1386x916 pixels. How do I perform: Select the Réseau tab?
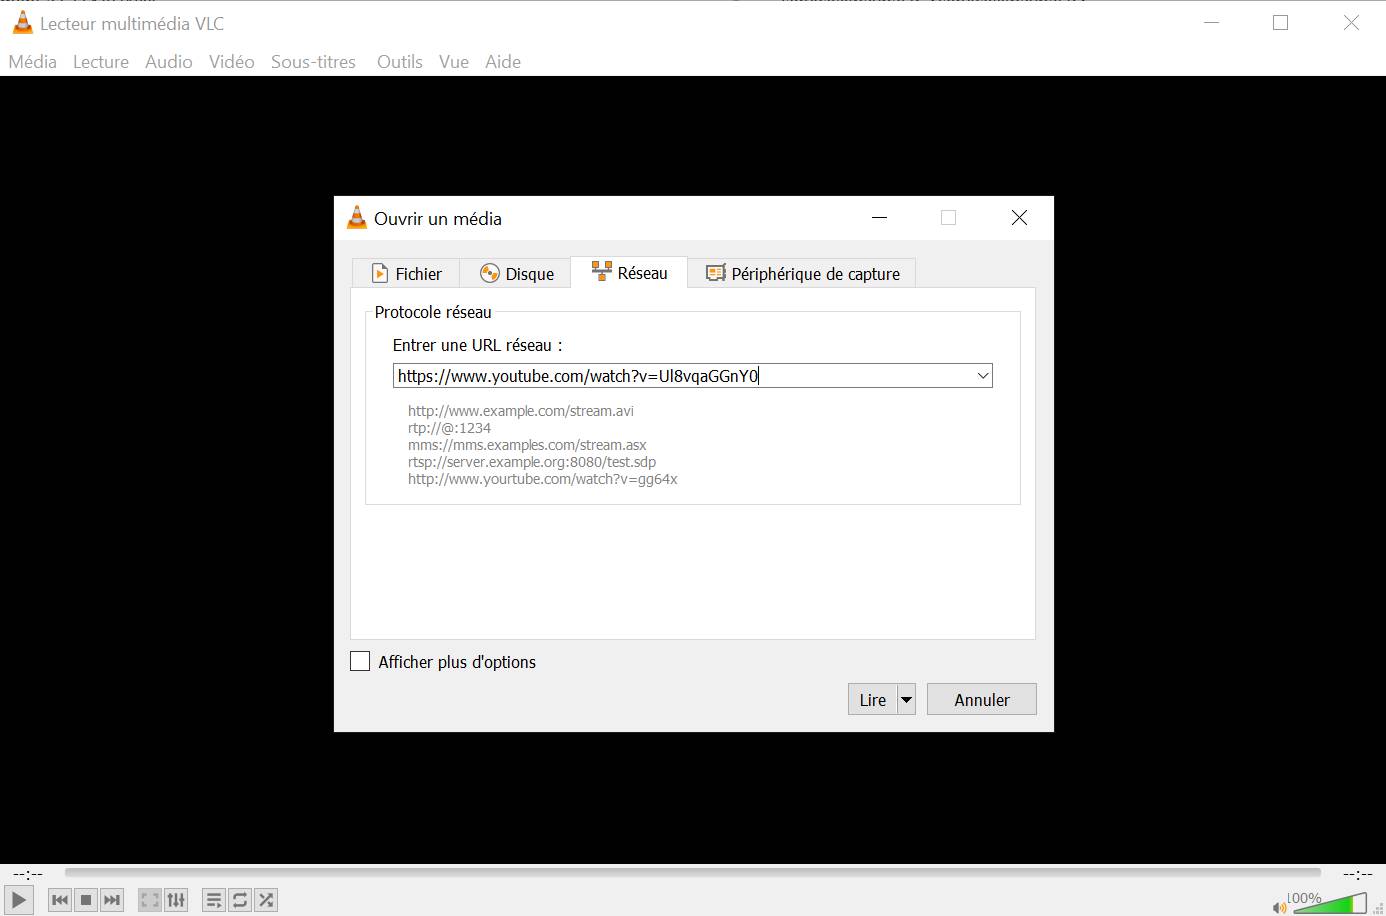[629, 272]
